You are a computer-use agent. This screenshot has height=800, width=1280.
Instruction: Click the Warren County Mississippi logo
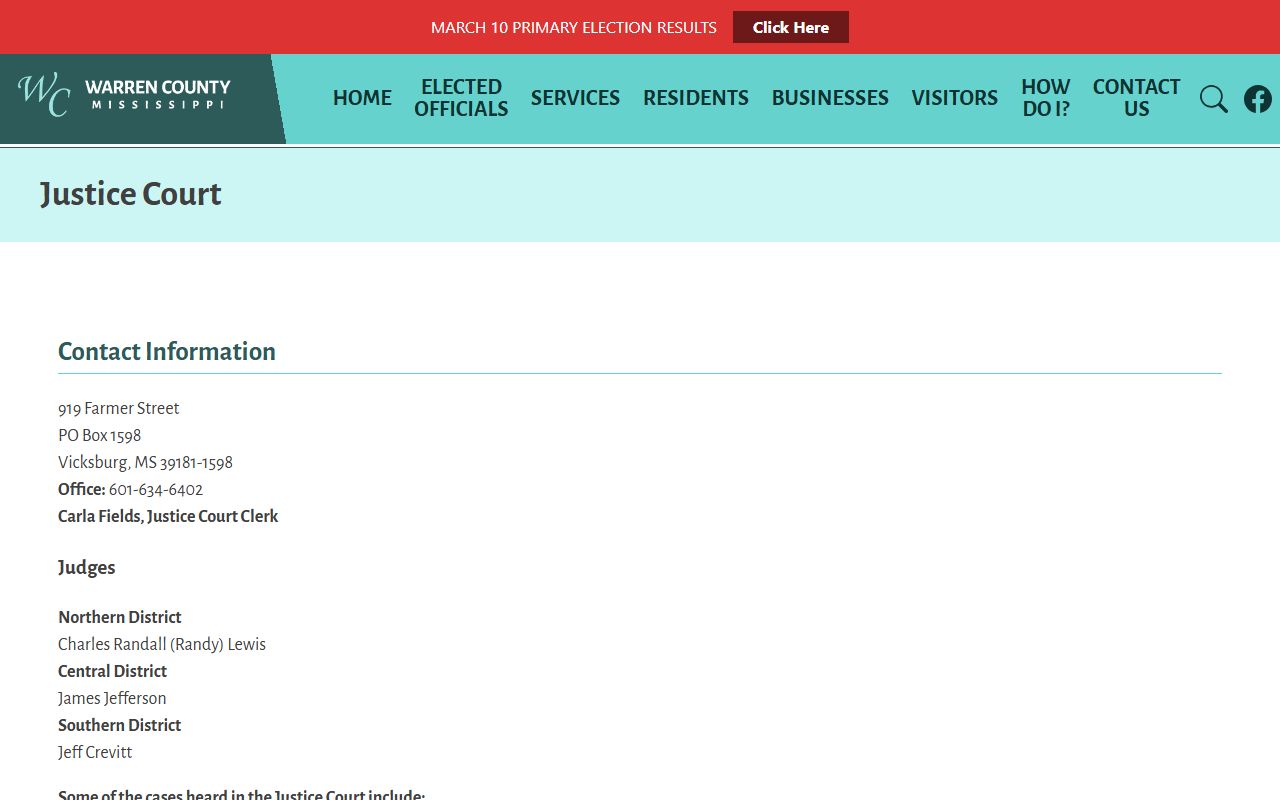(124, 96)
